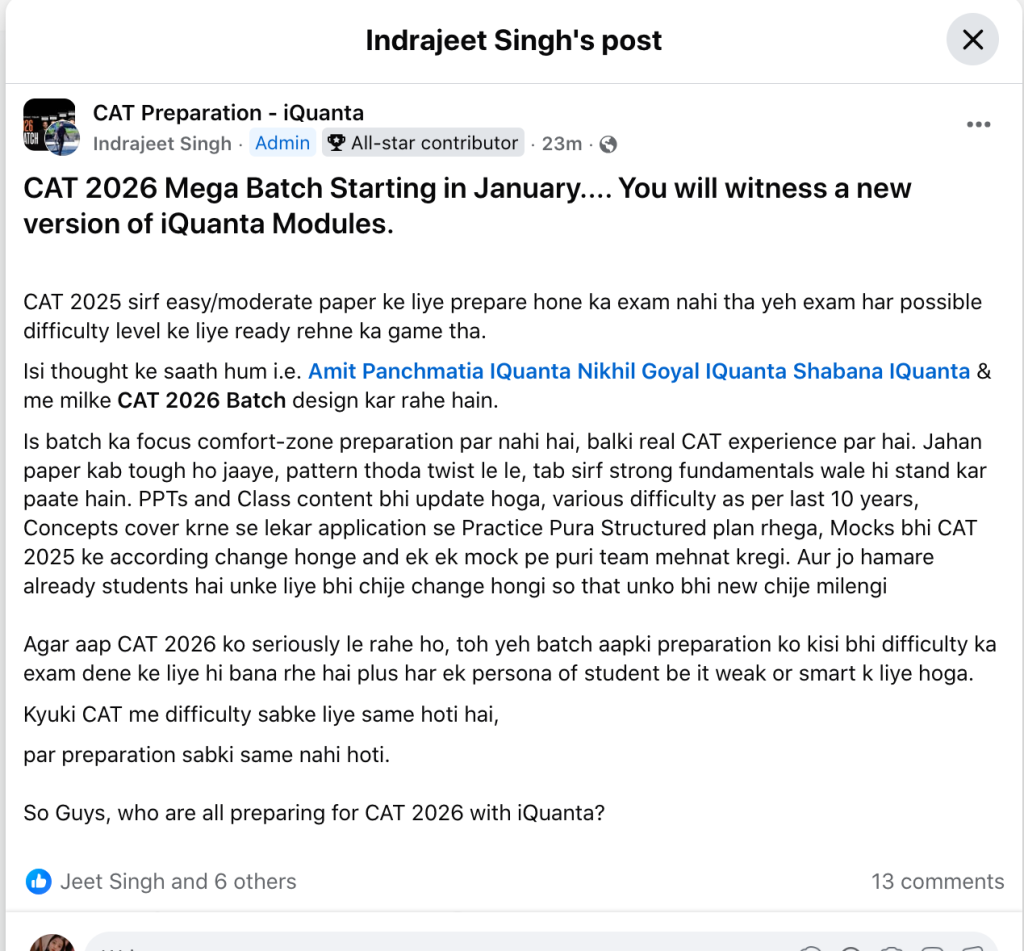Open Indrajeet Singh's profile name link
Screen dimensions: 1024x951
162,144
